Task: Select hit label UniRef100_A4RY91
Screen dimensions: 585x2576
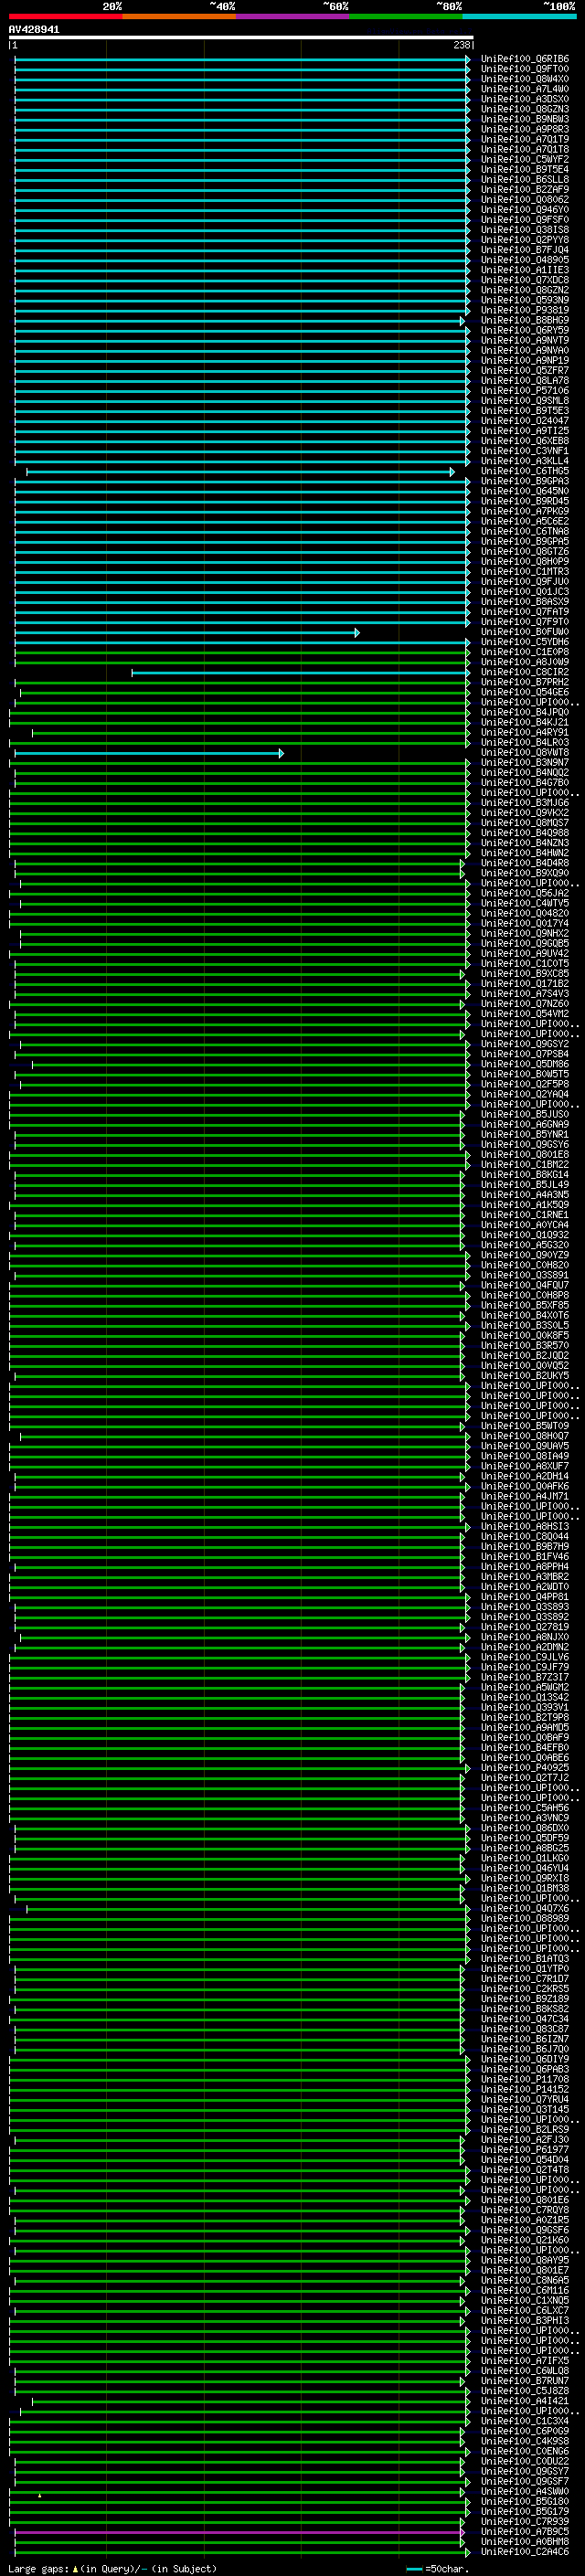Action: [x=524, y=732]
